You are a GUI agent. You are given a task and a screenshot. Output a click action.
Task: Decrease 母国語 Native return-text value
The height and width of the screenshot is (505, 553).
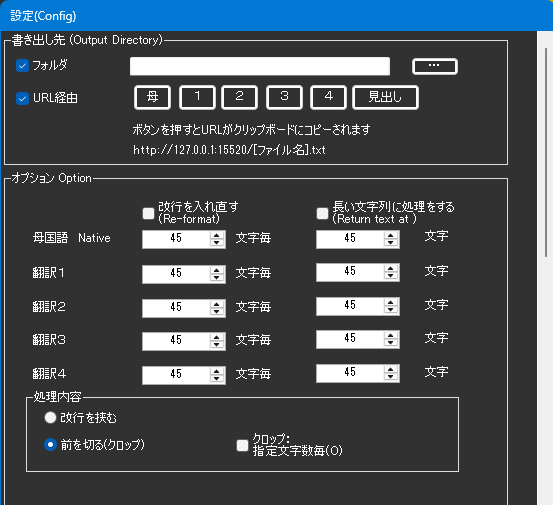(391, 243)
